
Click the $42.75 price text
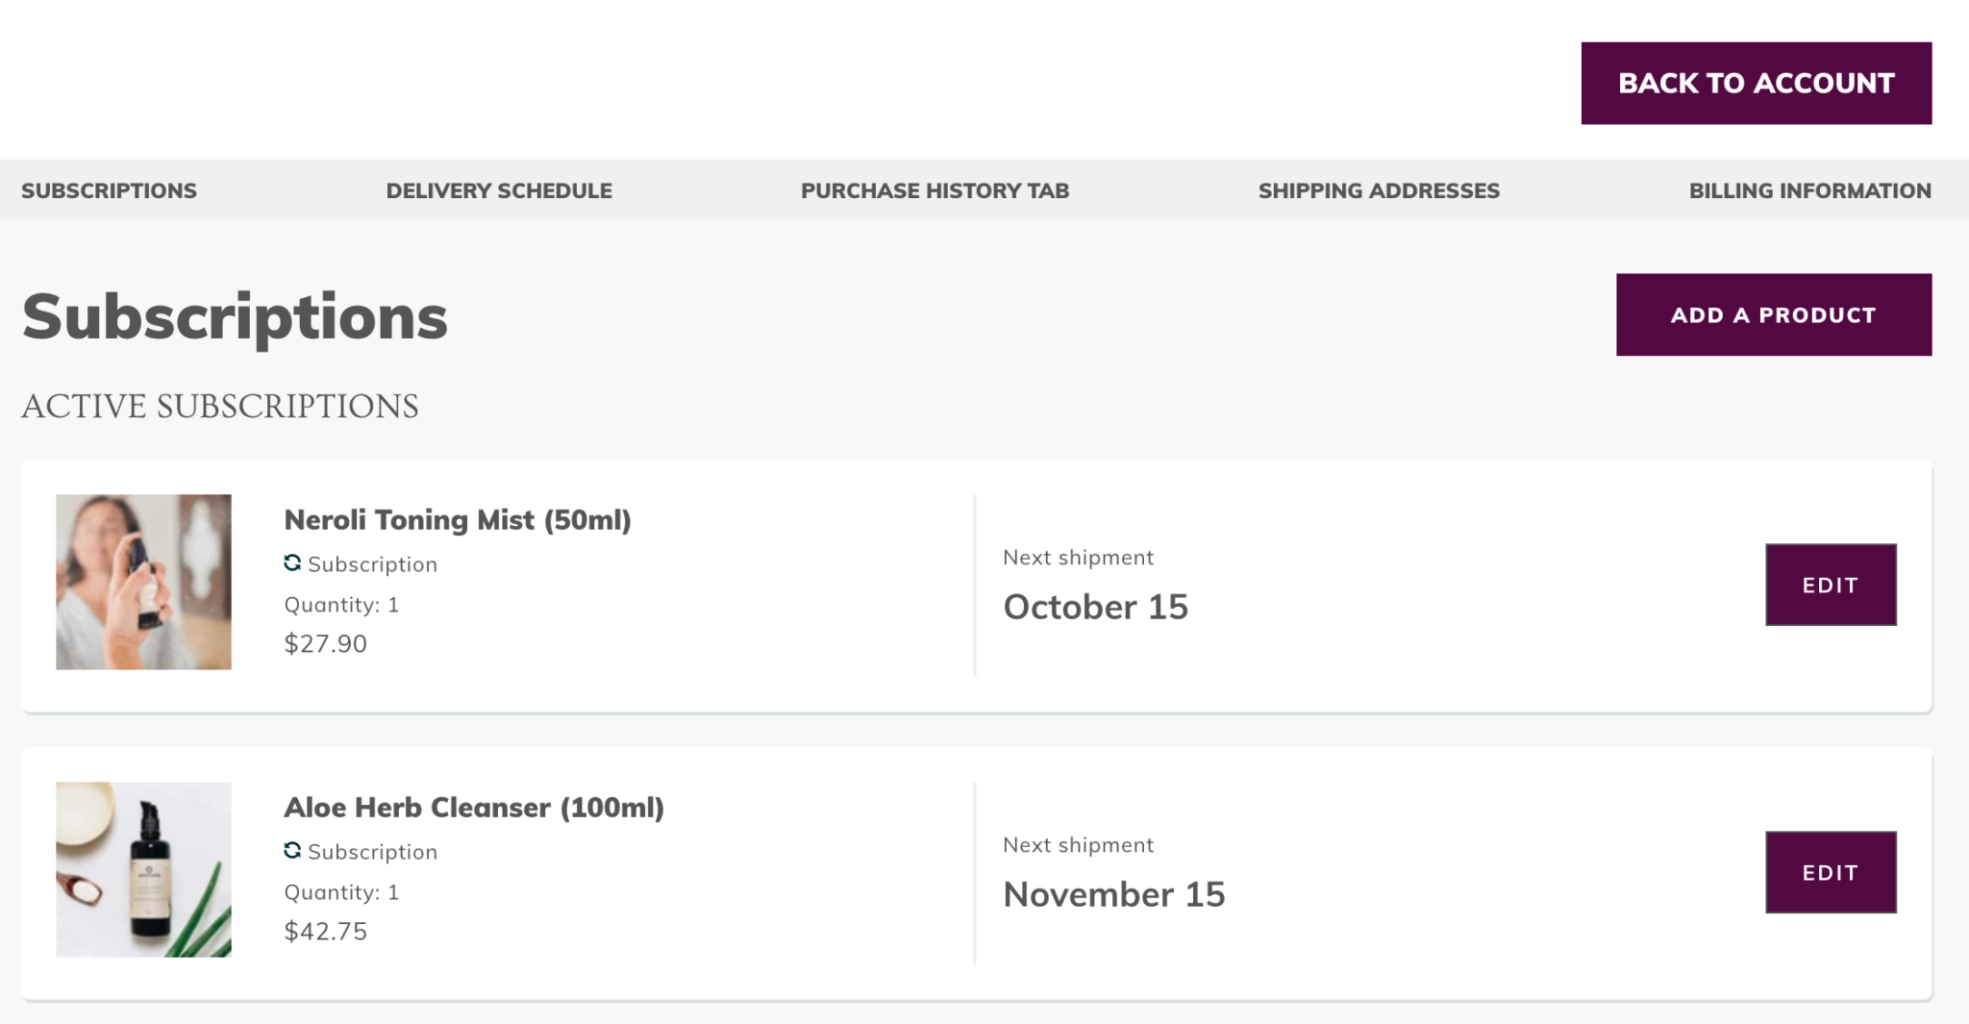[325, 931]
